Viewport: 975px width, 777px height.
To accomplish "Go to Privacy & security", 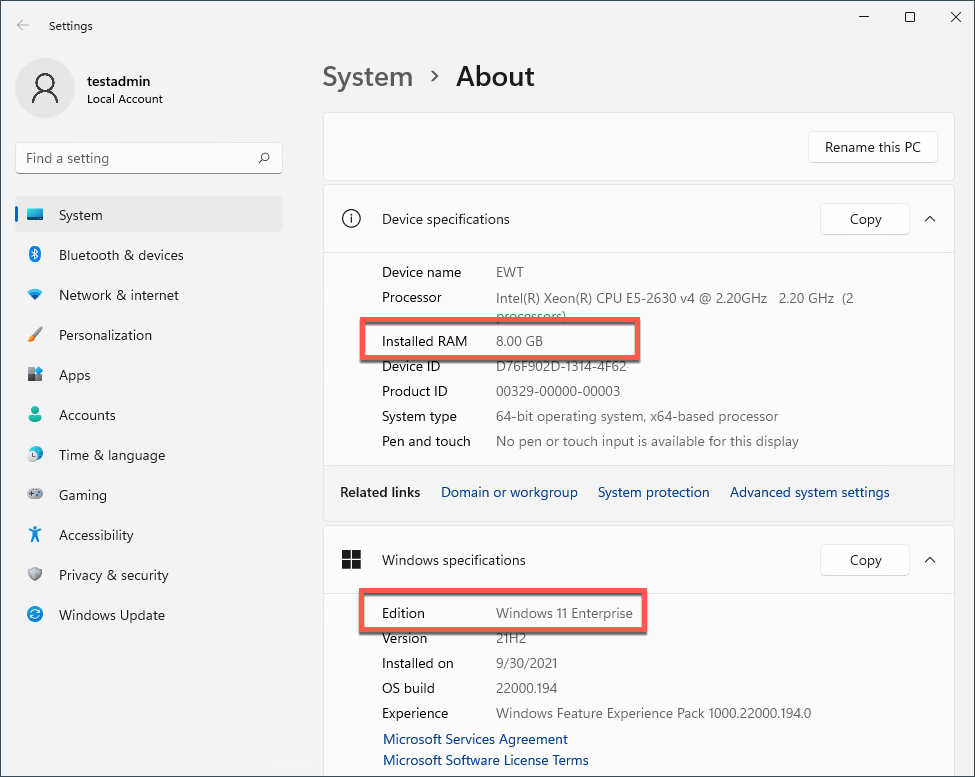I will click(149, 575).
